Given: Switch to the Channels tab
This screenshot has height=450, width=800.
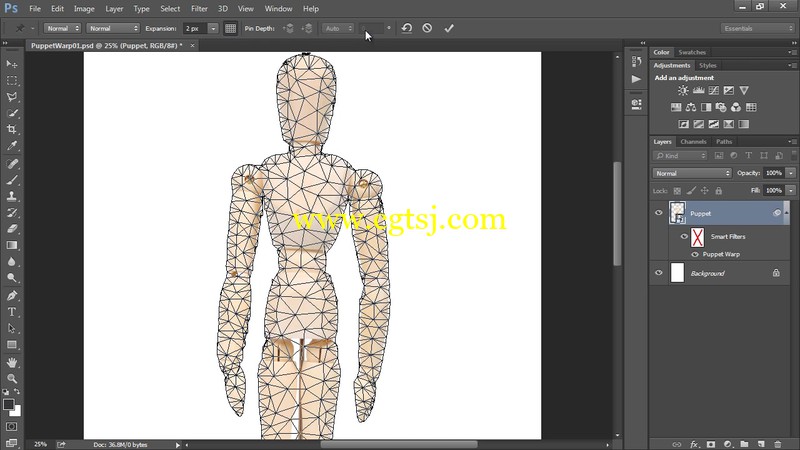Looking at the screenshot, I should (x=693, y=142).
